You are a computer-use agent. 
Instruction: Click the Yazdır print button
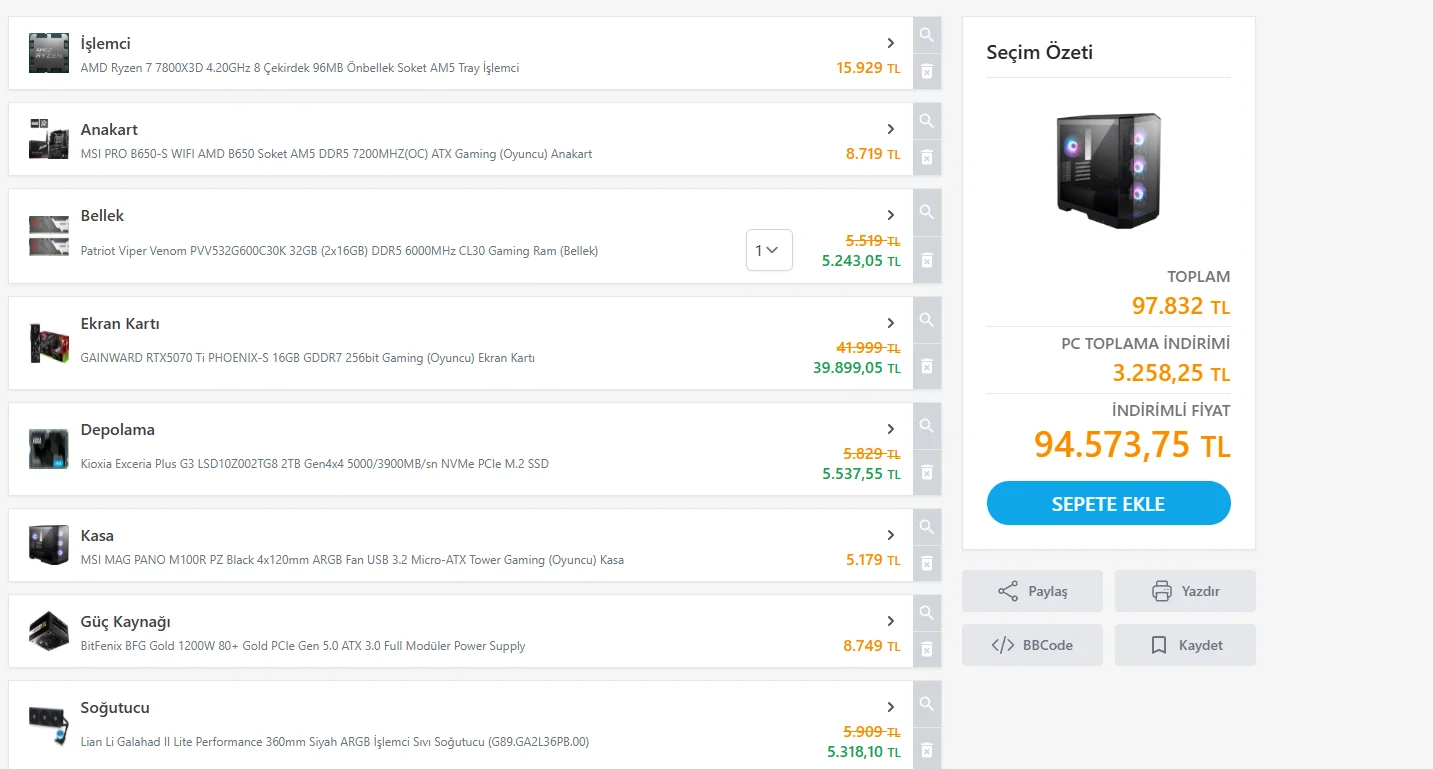[1185, 591]
